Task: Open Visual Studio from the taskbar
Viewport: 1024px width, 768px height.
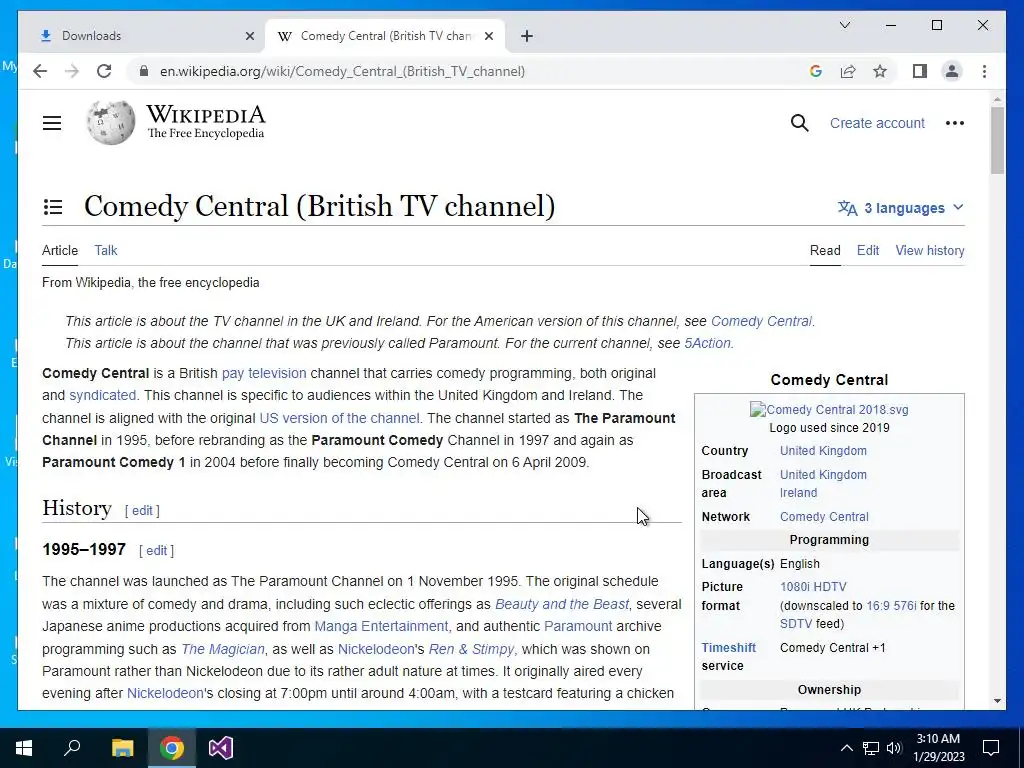Action: 221,748
